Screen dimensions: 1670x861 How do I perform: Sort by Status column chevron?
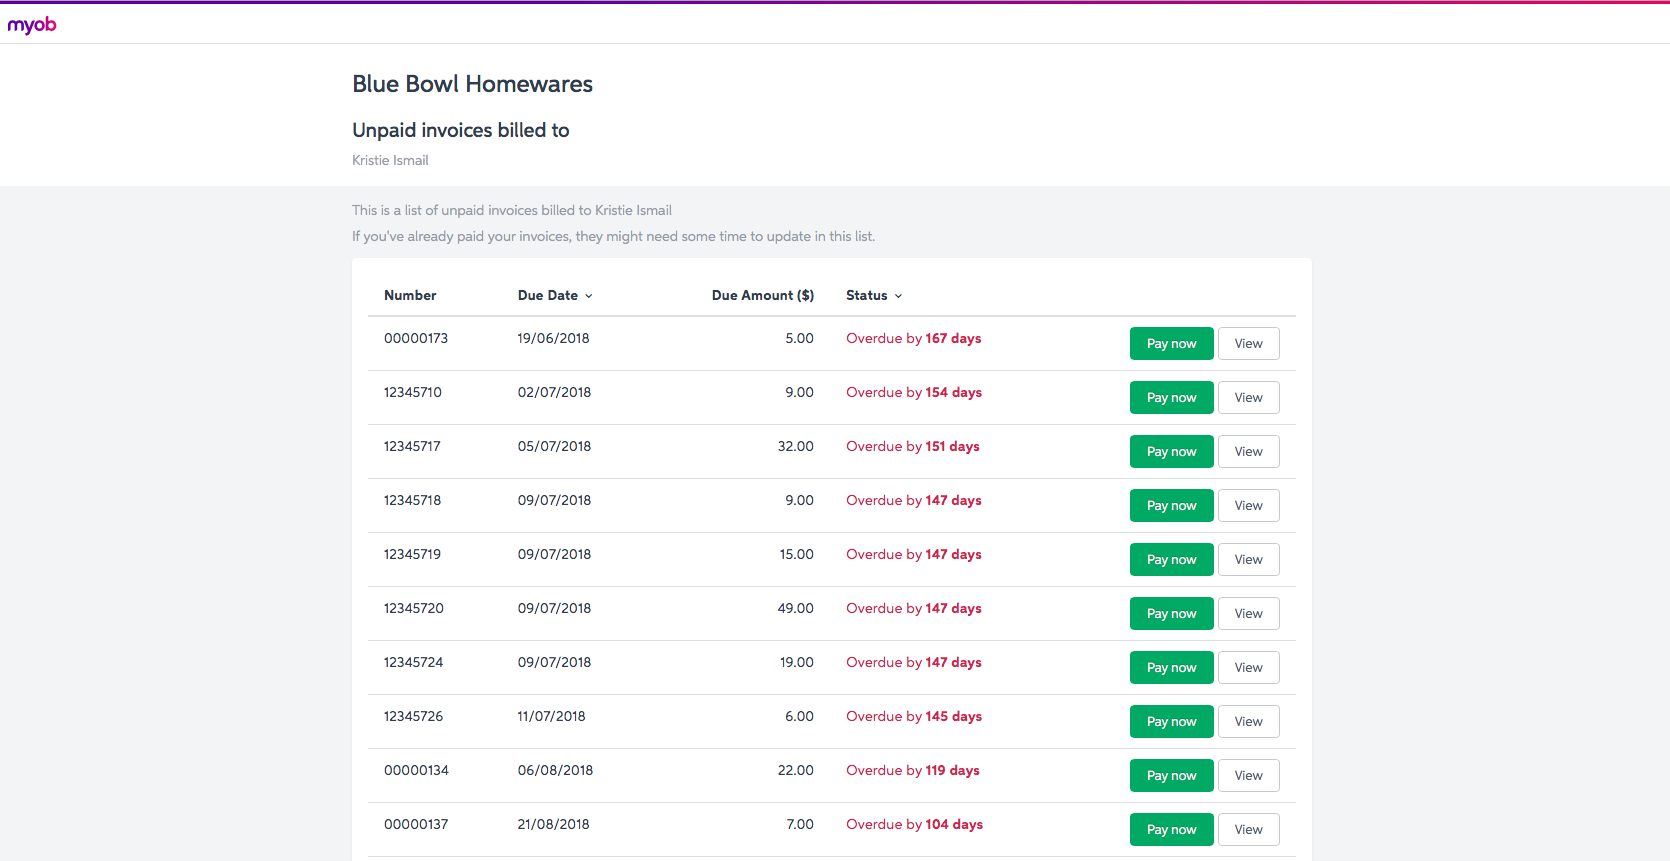point(898,296)
